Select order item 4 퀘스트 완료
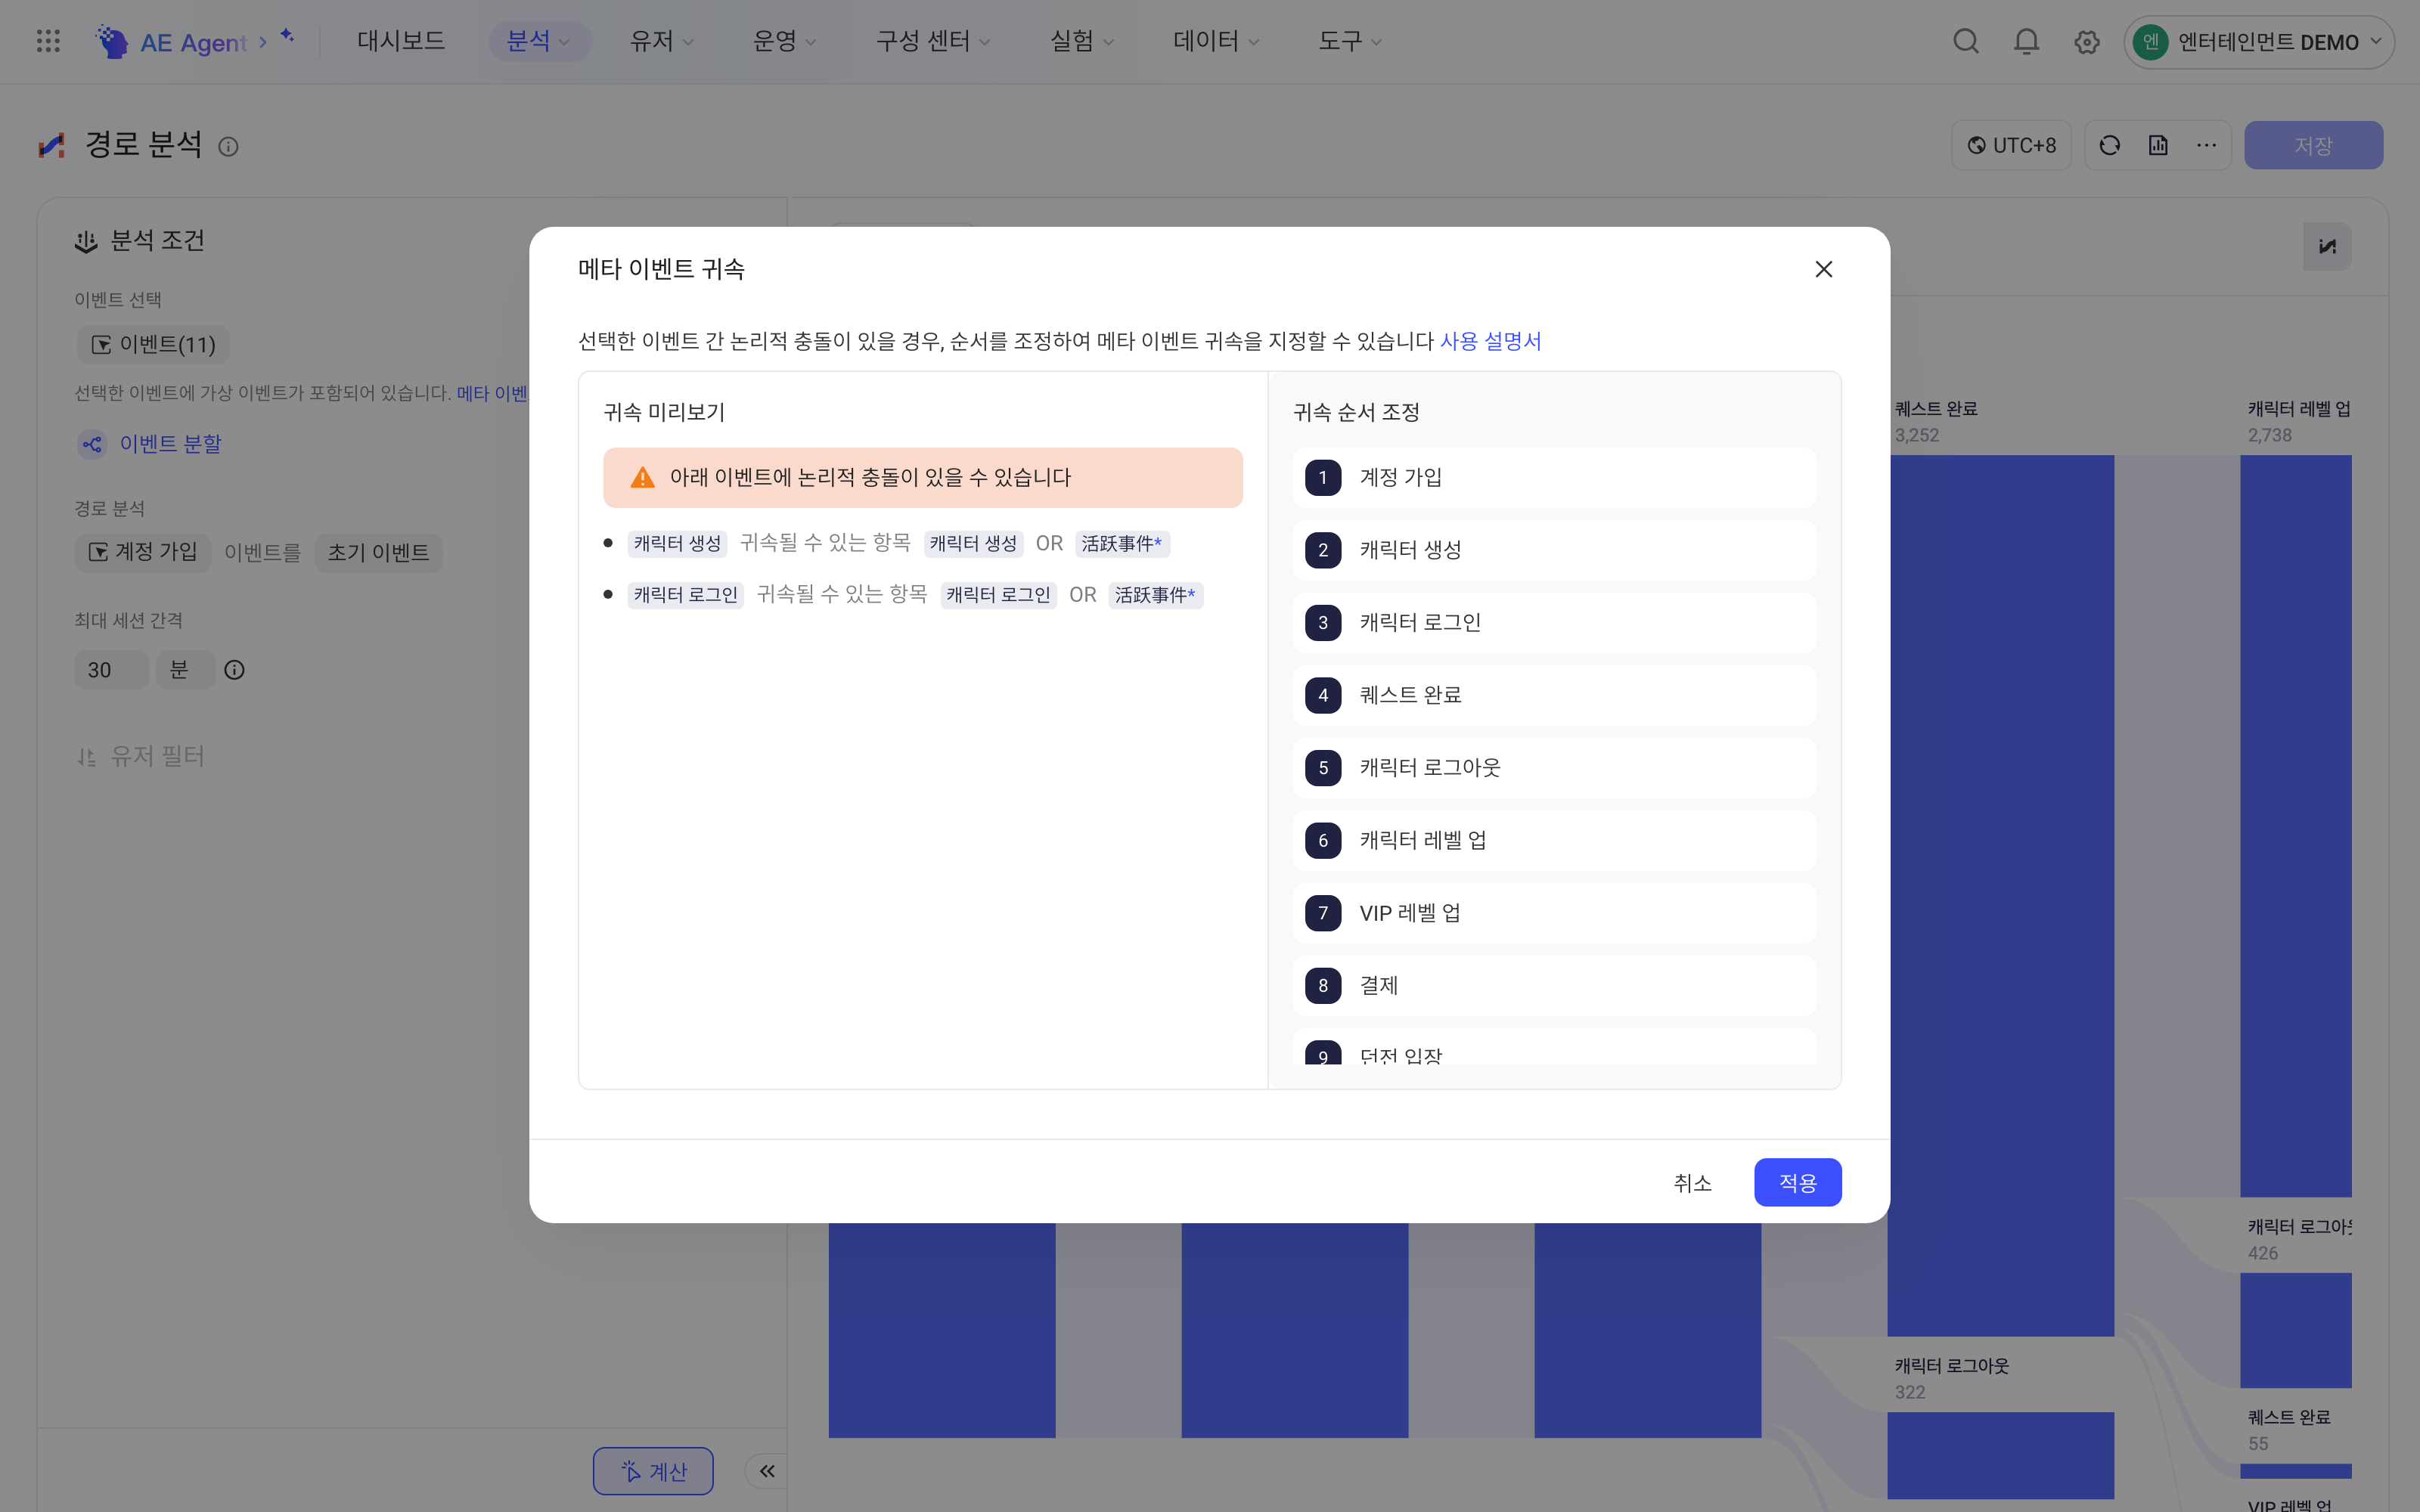Viewport: 2420px width, 1512px height. [x=1554, y=695]
